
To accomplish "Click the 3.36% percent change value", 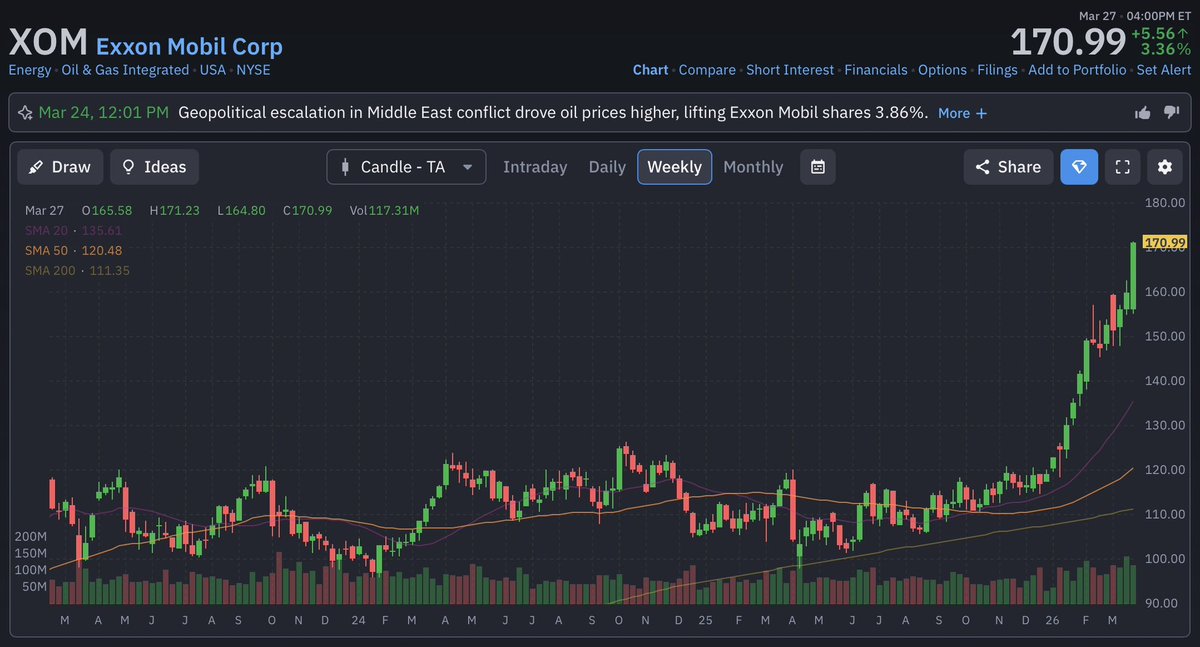I will click(1166, 49).
